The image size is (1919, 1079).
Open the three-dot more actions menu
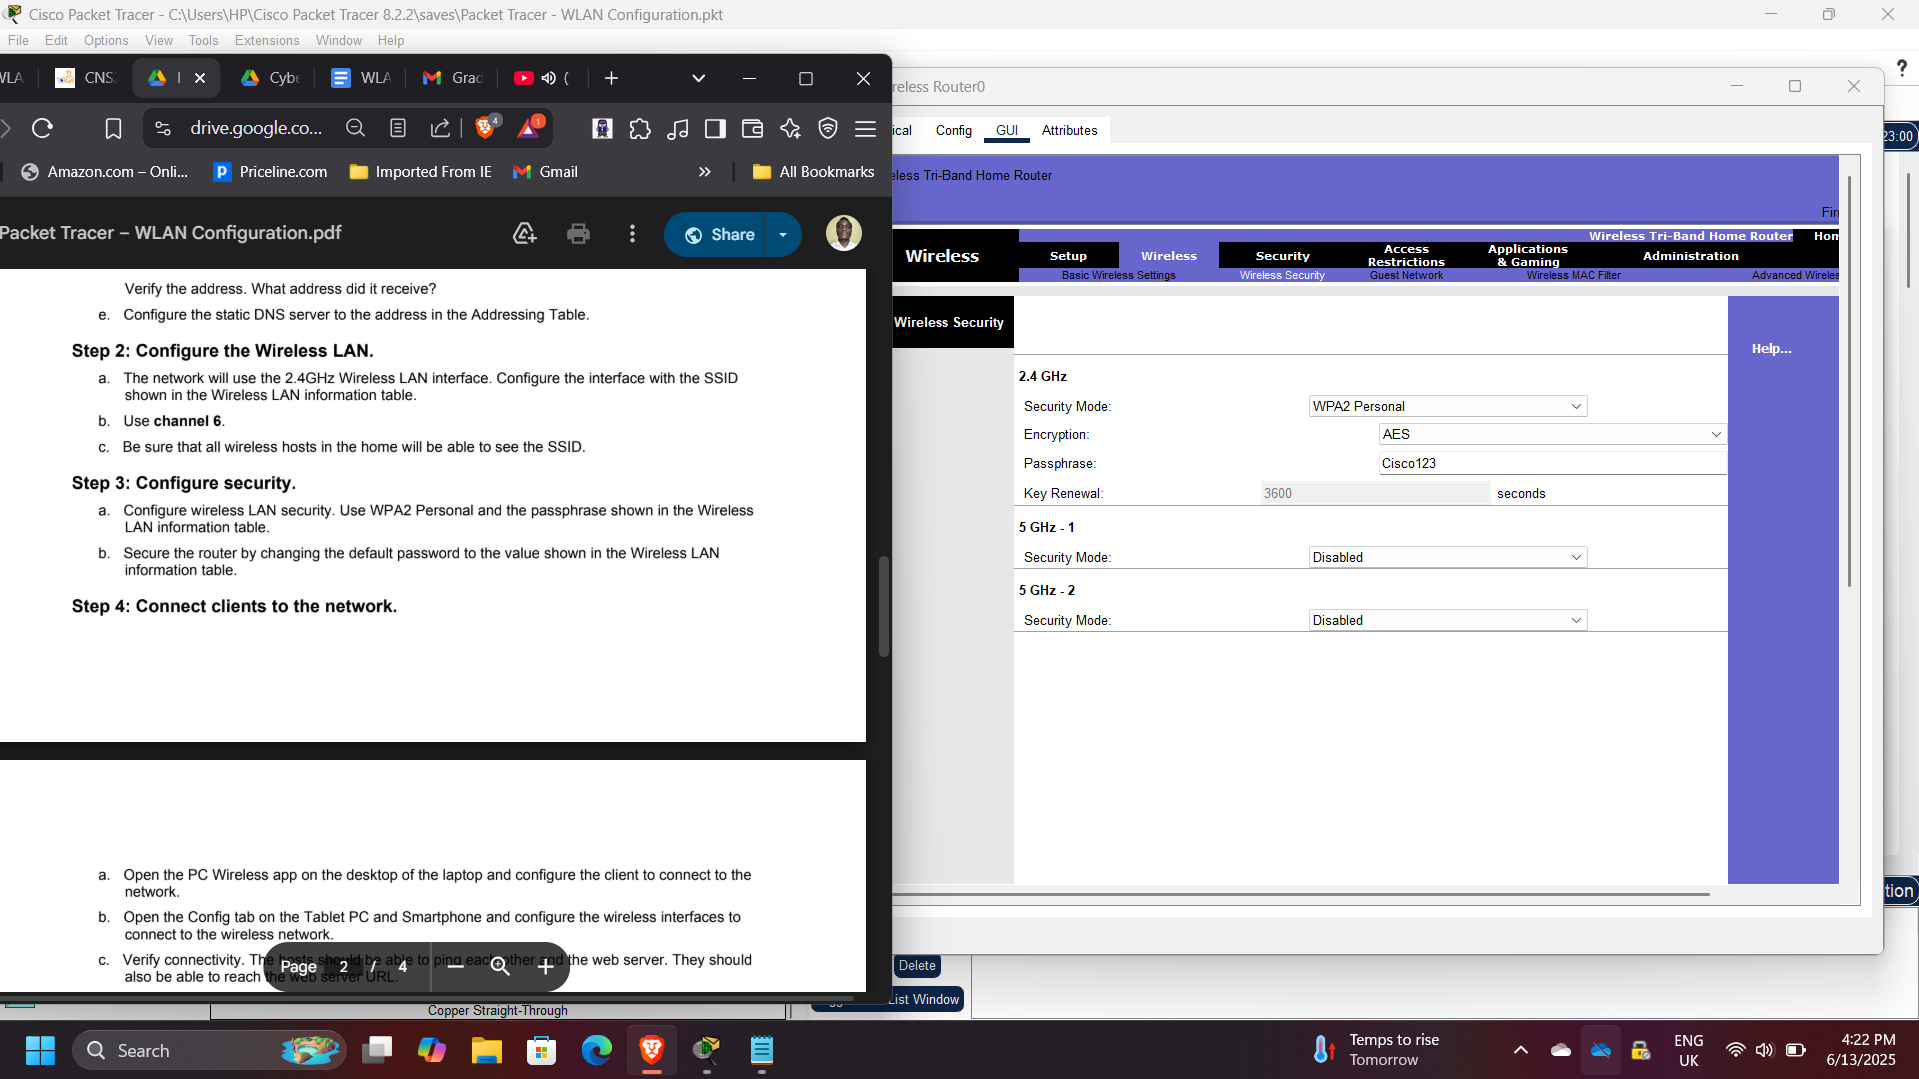coord(632,234)
